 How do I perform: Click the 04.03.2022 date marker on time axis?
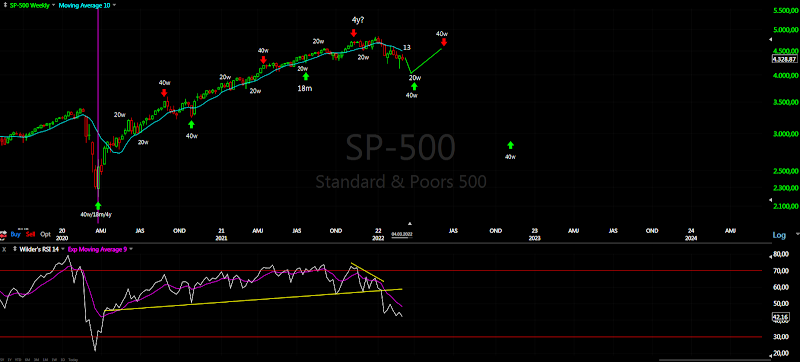pos(402,234)
